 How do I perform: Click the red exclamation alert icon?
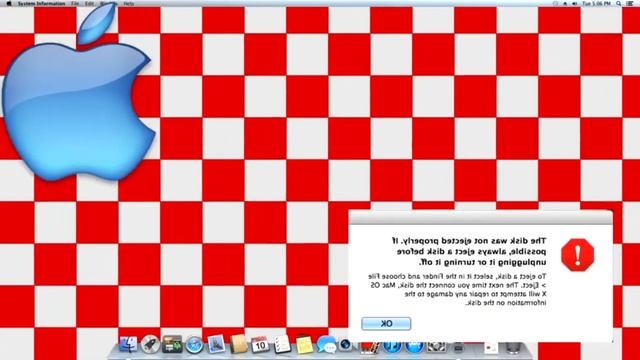pos(578,255)
